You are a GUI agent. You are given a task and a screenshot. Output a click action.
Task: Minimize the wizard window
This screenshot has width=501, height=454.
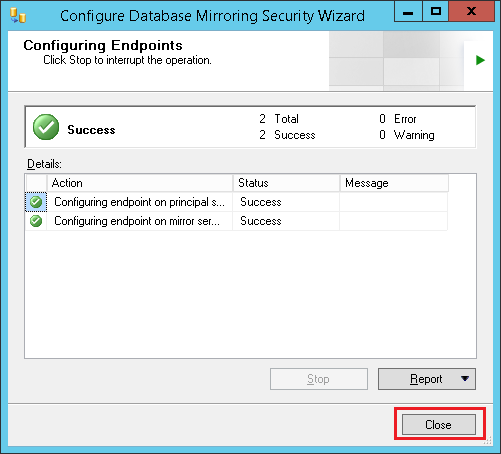coord(408,12)
